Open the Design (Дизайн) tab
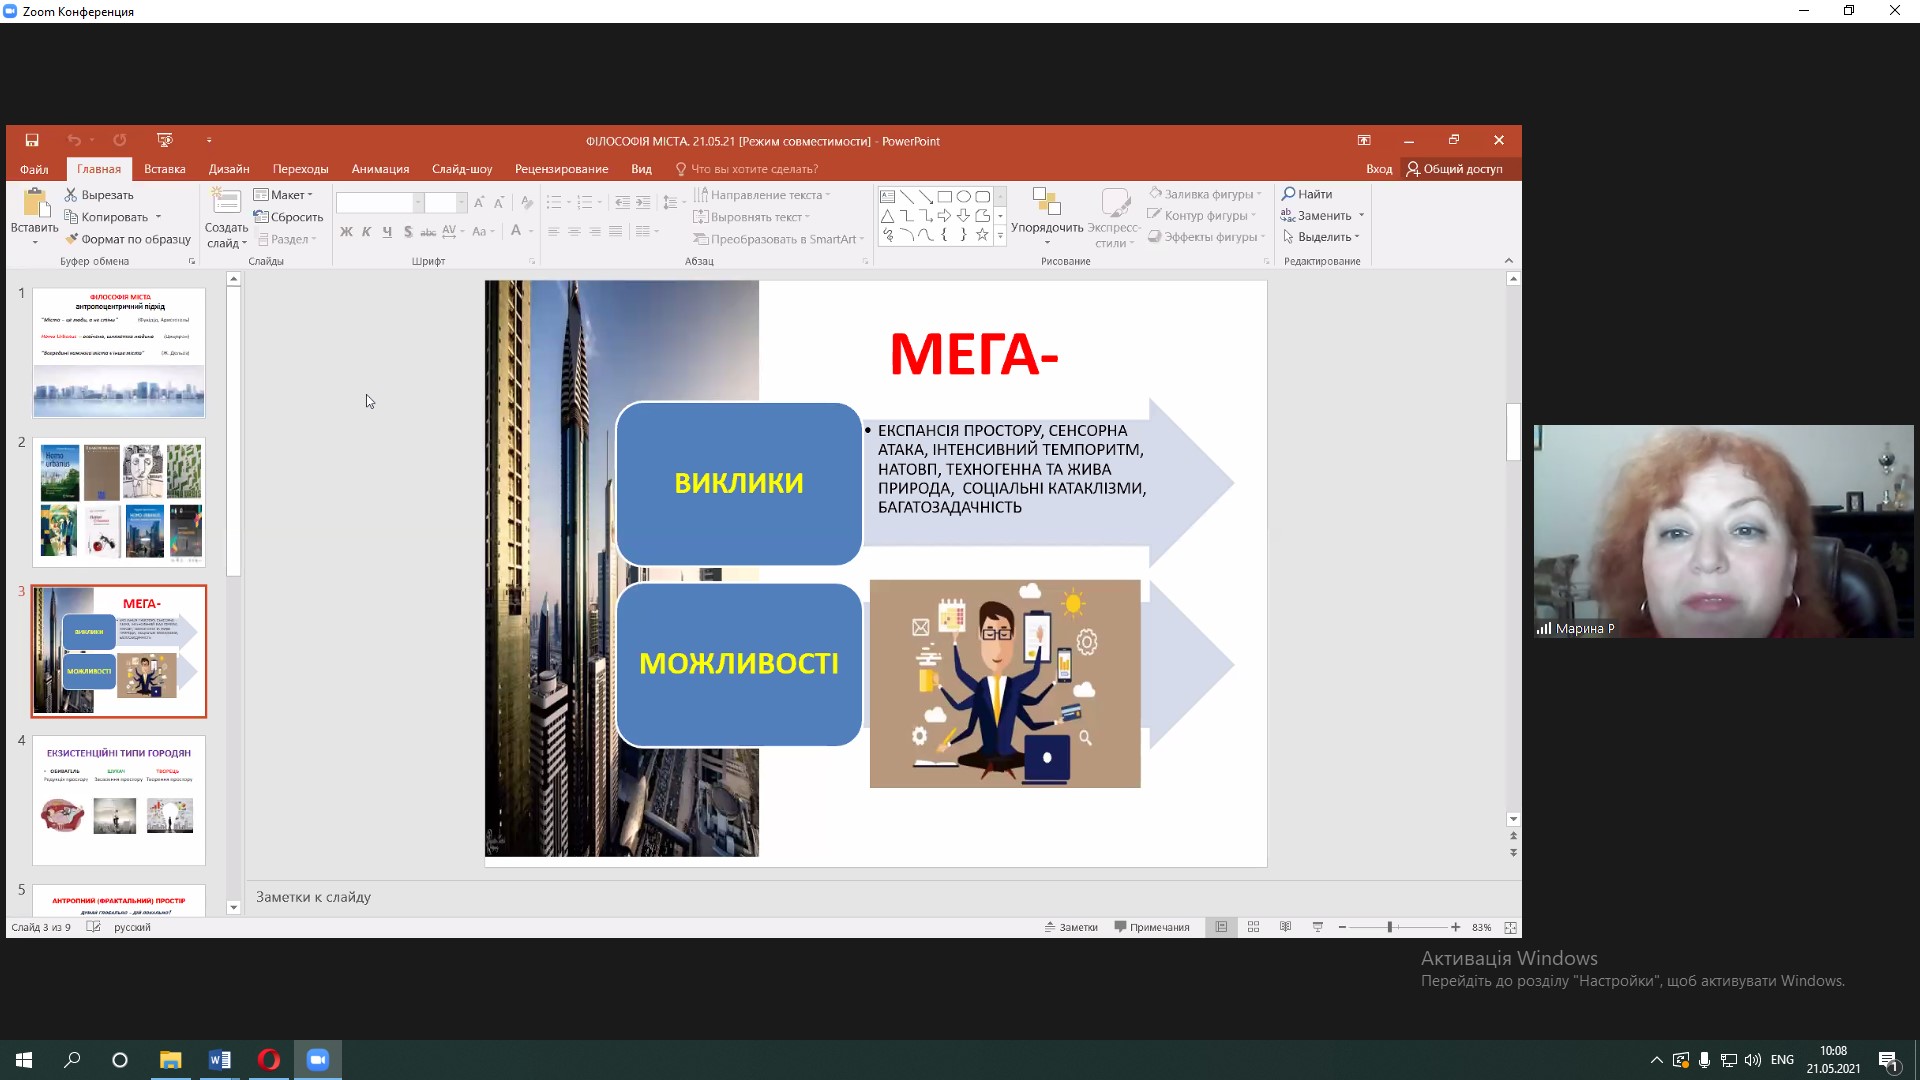The width and height of the screenshot is (1920, 1080). click(229, 169)
